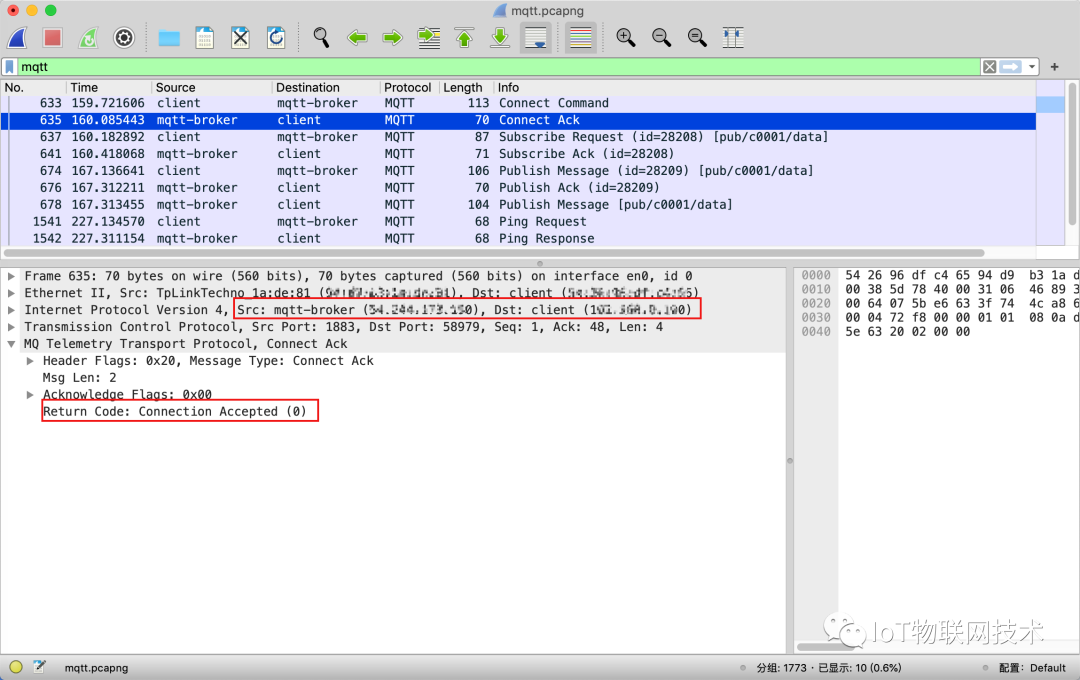Open capture options gear icon
1080x680 pixels.
point(124,38)
